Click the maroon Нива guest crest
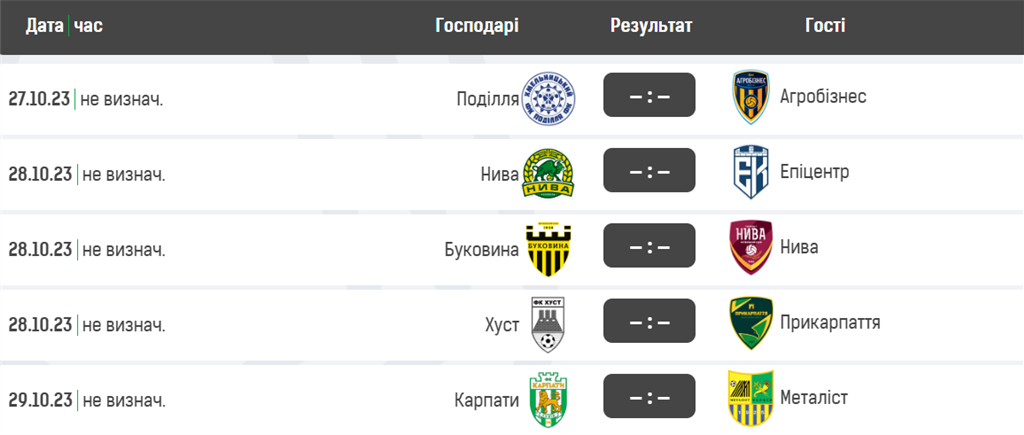 [750, 247]
